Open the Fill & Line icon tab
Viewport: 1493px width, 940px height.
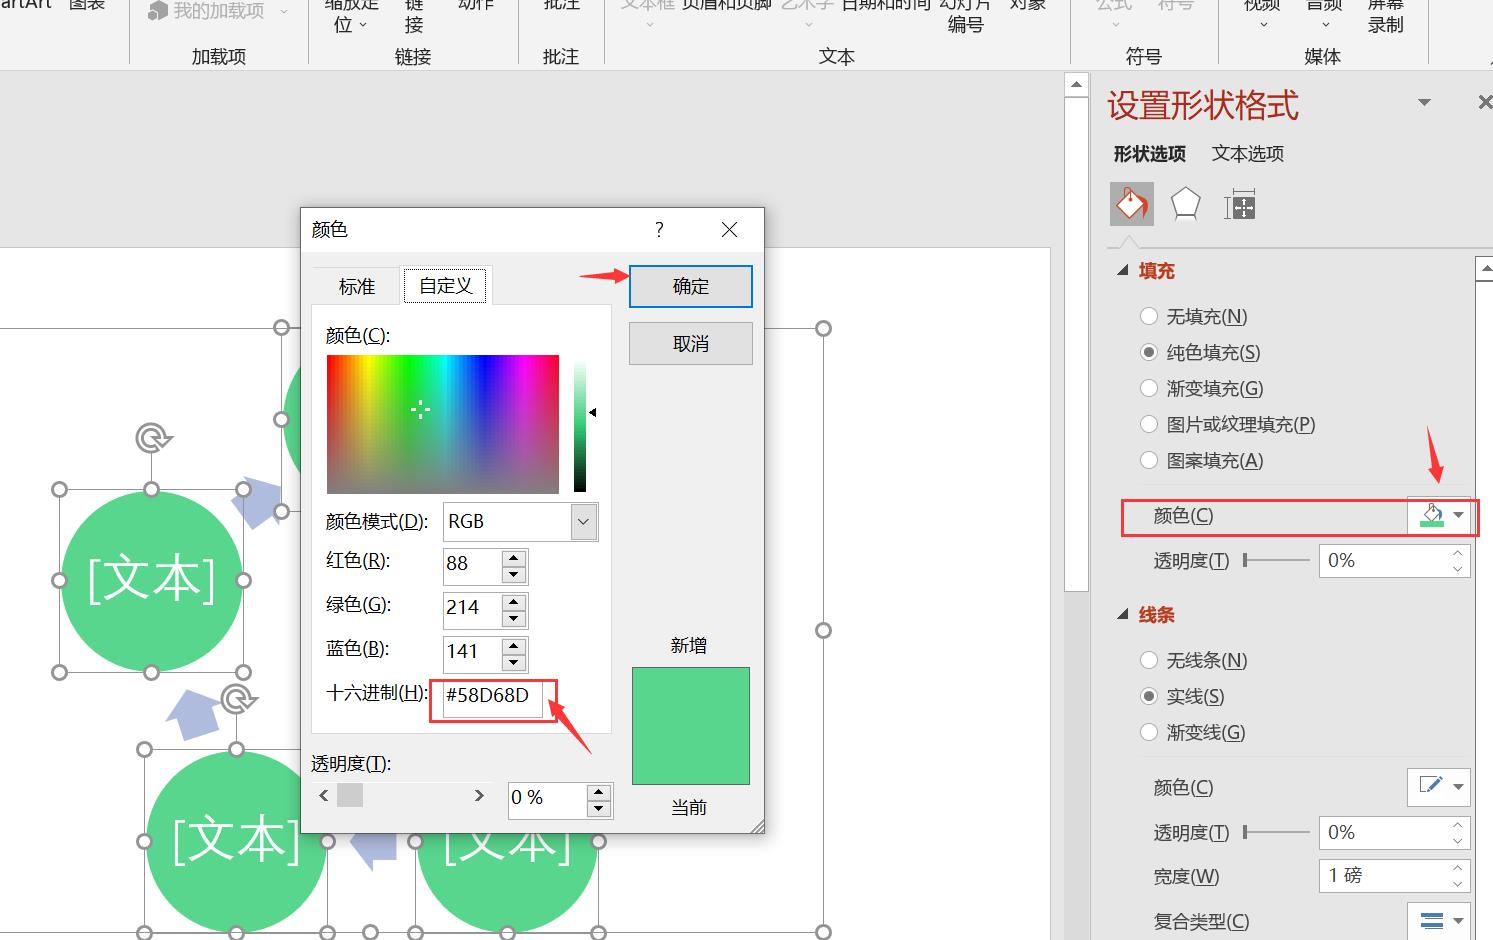pyautogui.click(x=1131, y=205)
